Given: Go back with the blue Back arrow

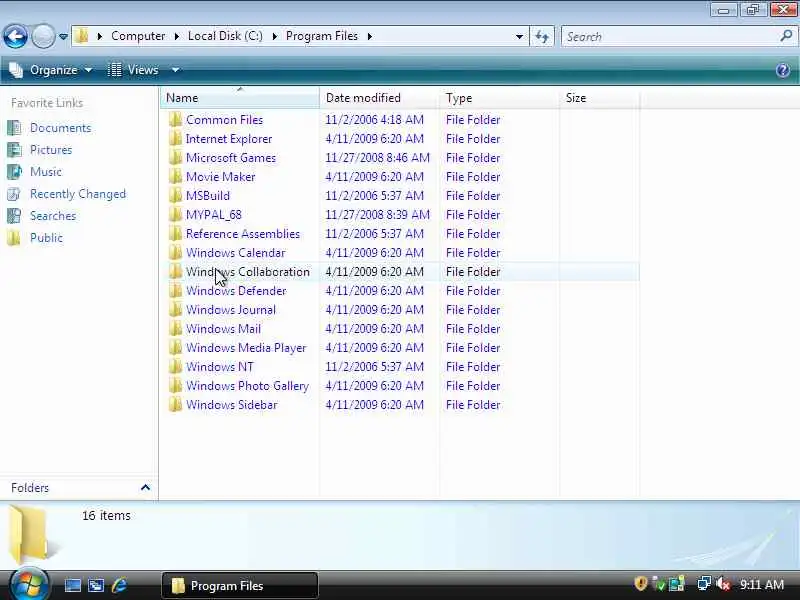Looking at the screenshot, I should [15, 36].
